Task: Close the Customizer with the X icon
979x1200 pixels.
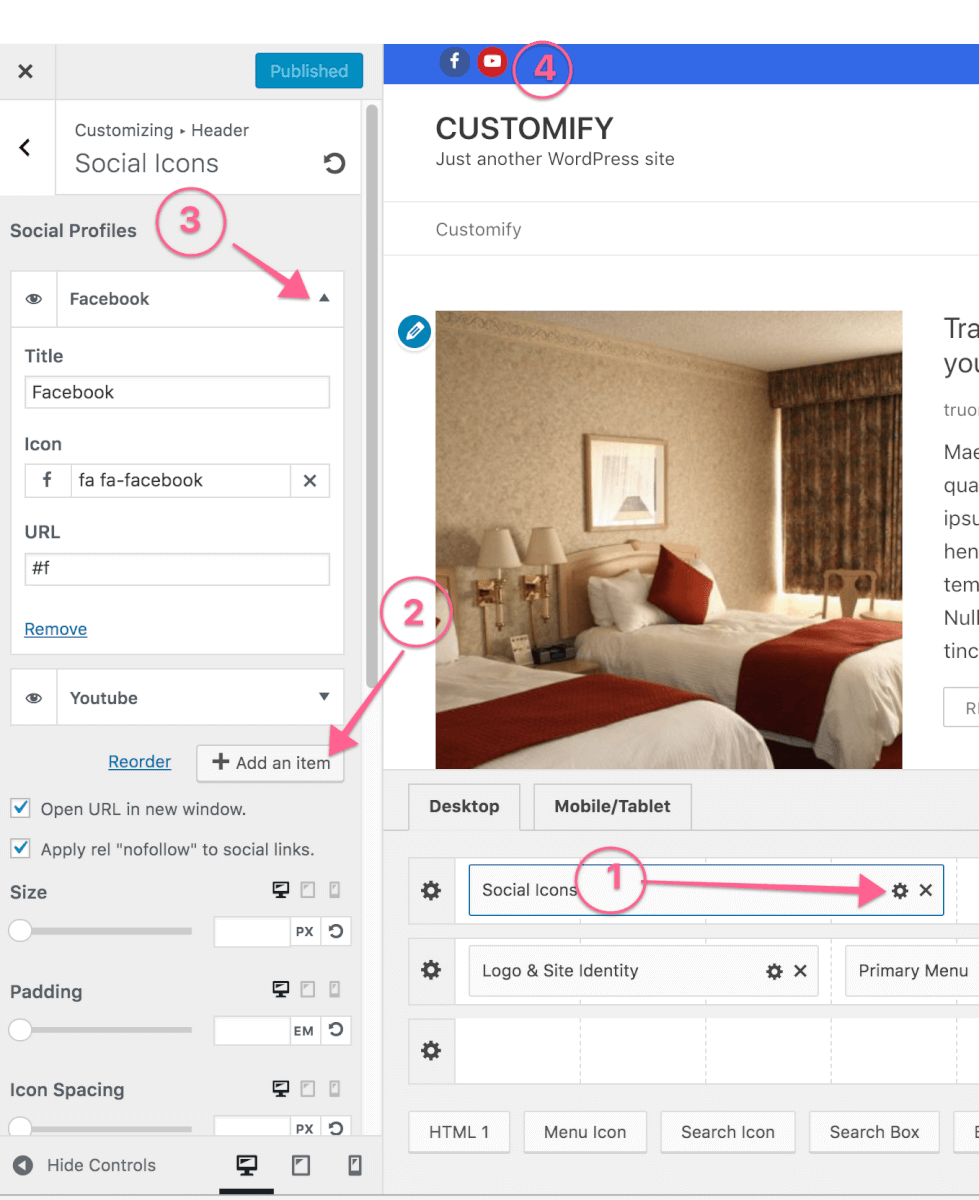Action: click(x=26, y=71)
